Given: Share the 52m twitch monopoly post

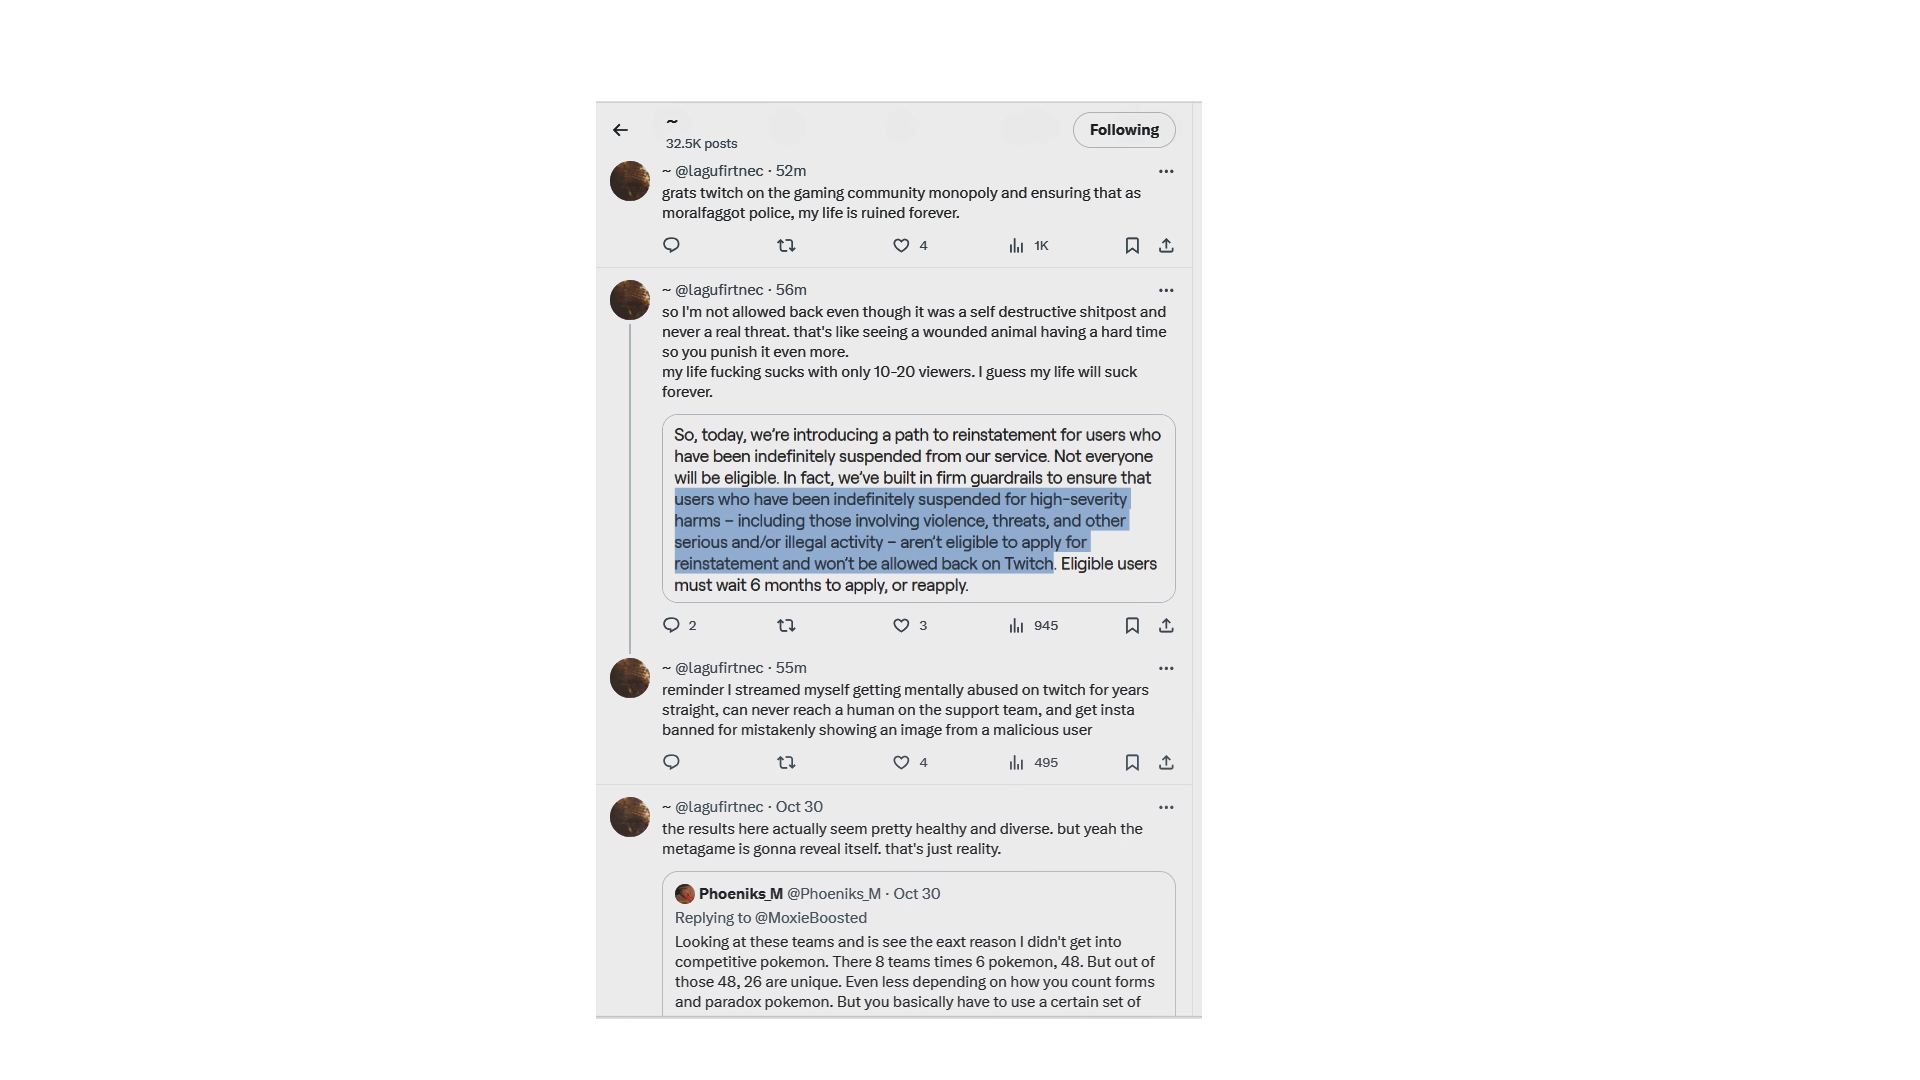Looking at the screenshot, I should tap(1166, 245).
